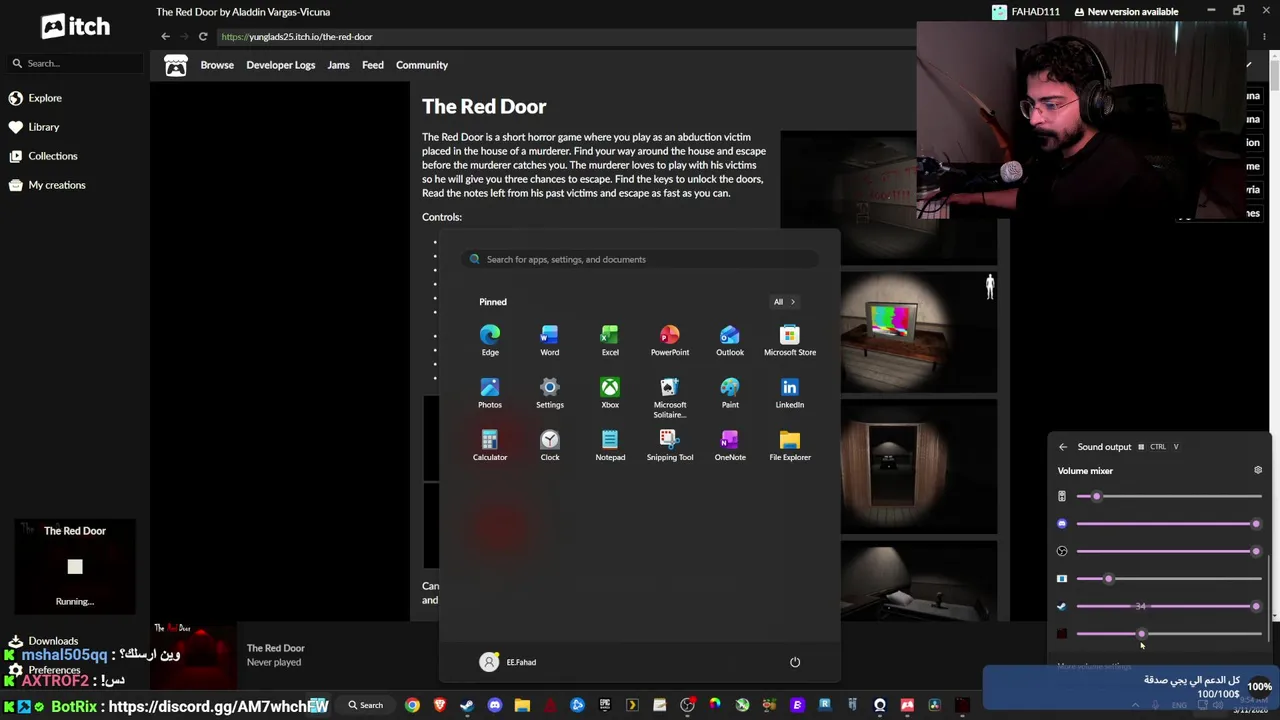Click the itch.io controller logo

(x=176, y=65)
